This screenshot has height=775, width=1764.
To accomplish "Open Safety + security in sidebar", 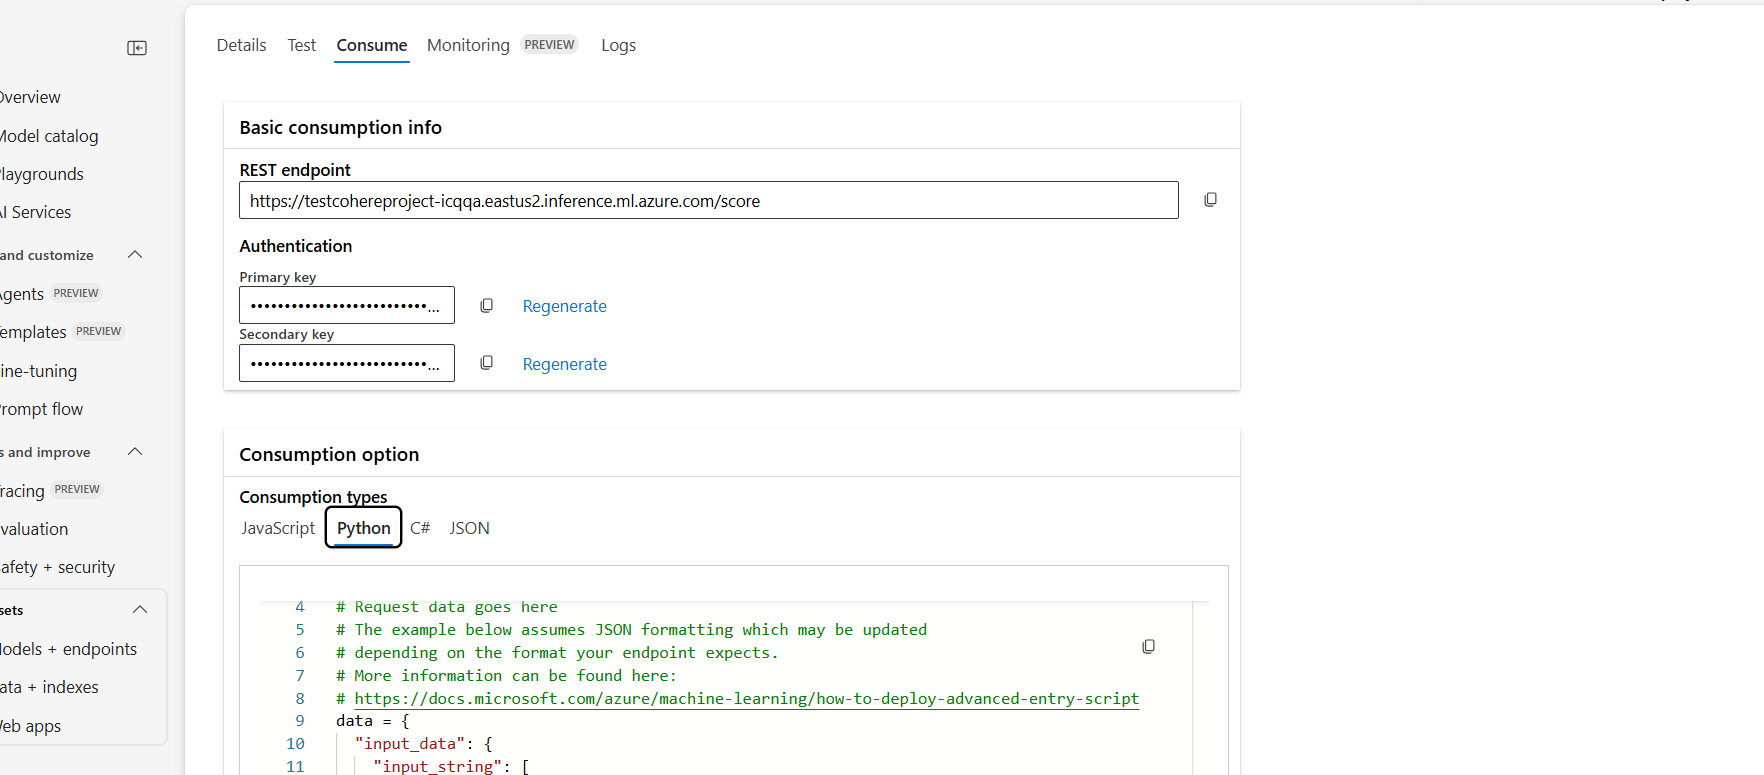I will 57,567.
